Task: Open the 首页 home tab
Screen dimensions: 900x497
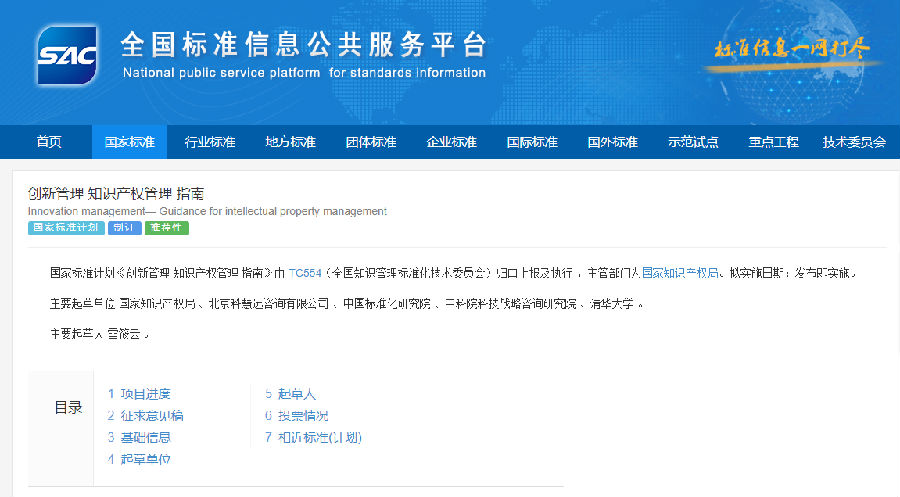Action: pos(49,142)
